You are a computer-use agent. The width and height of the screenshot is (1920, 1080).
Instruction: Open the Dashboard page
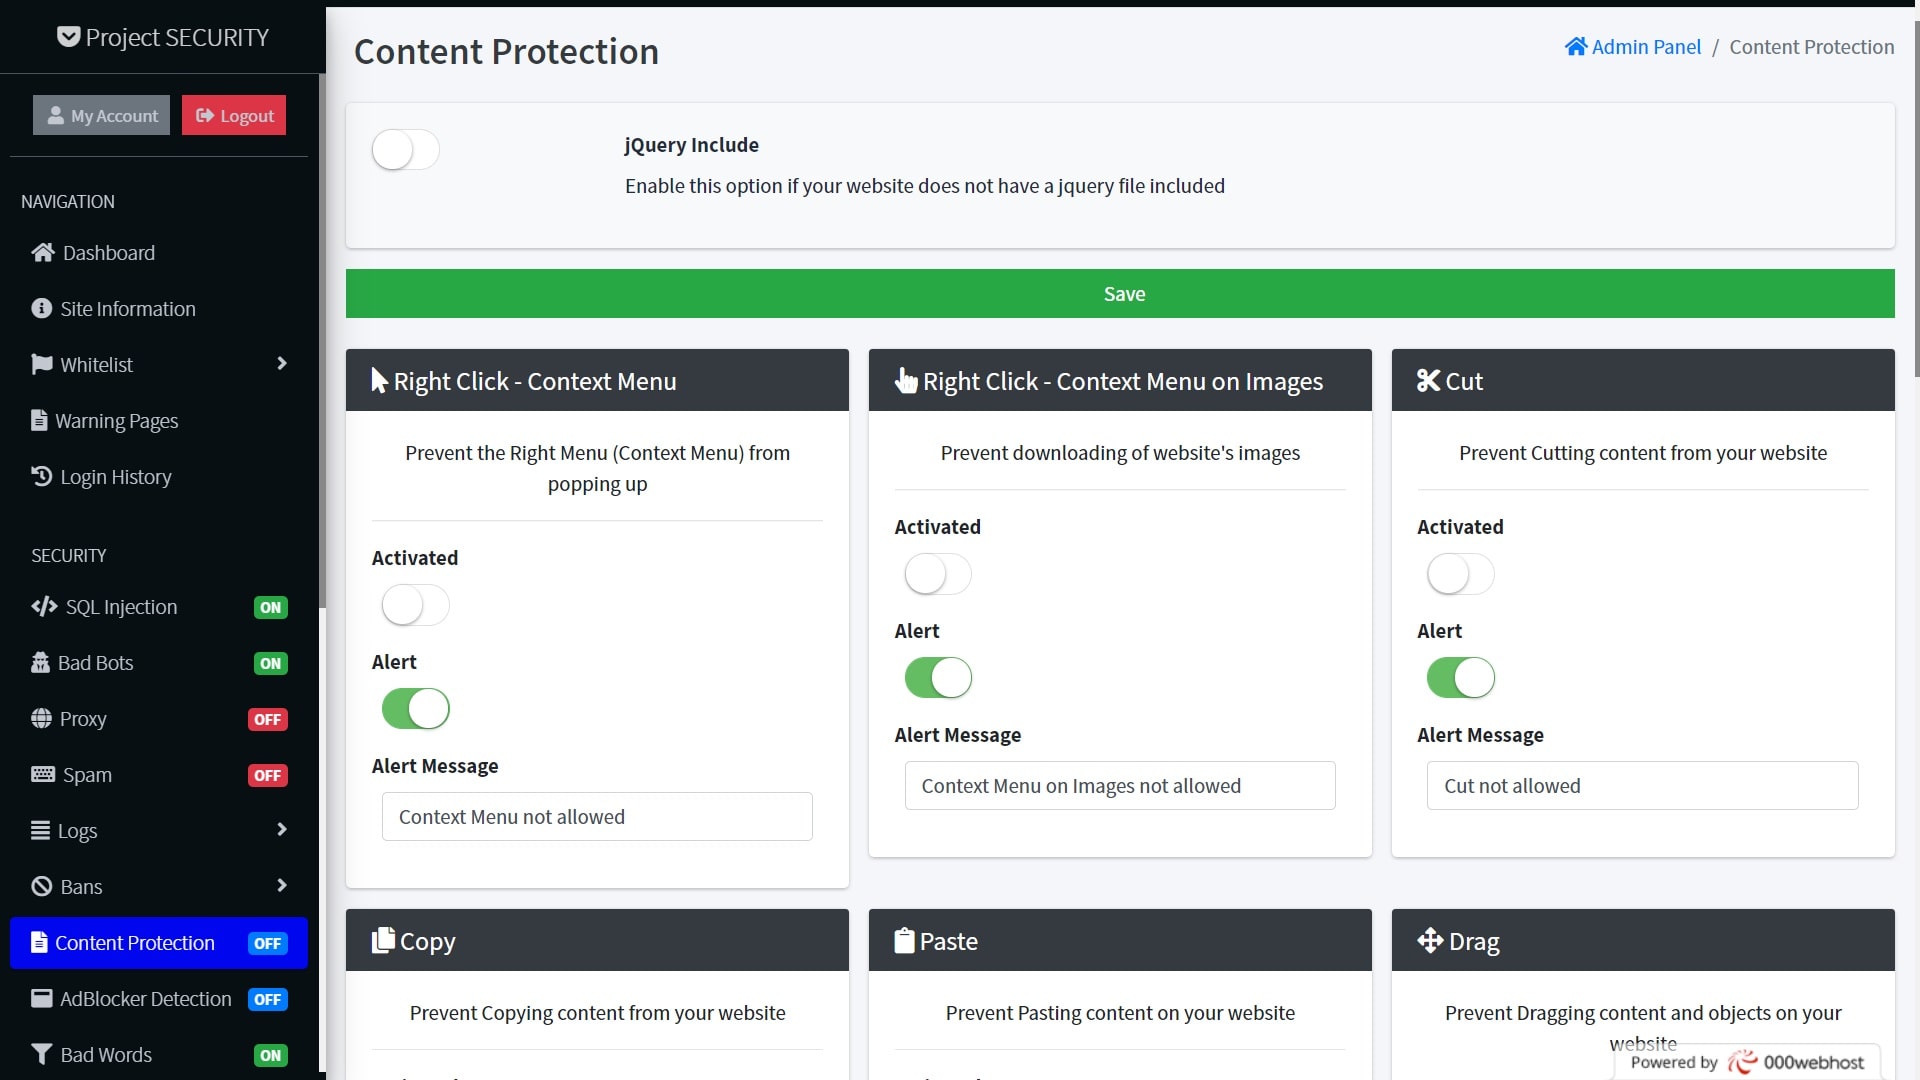pos(108,252)
